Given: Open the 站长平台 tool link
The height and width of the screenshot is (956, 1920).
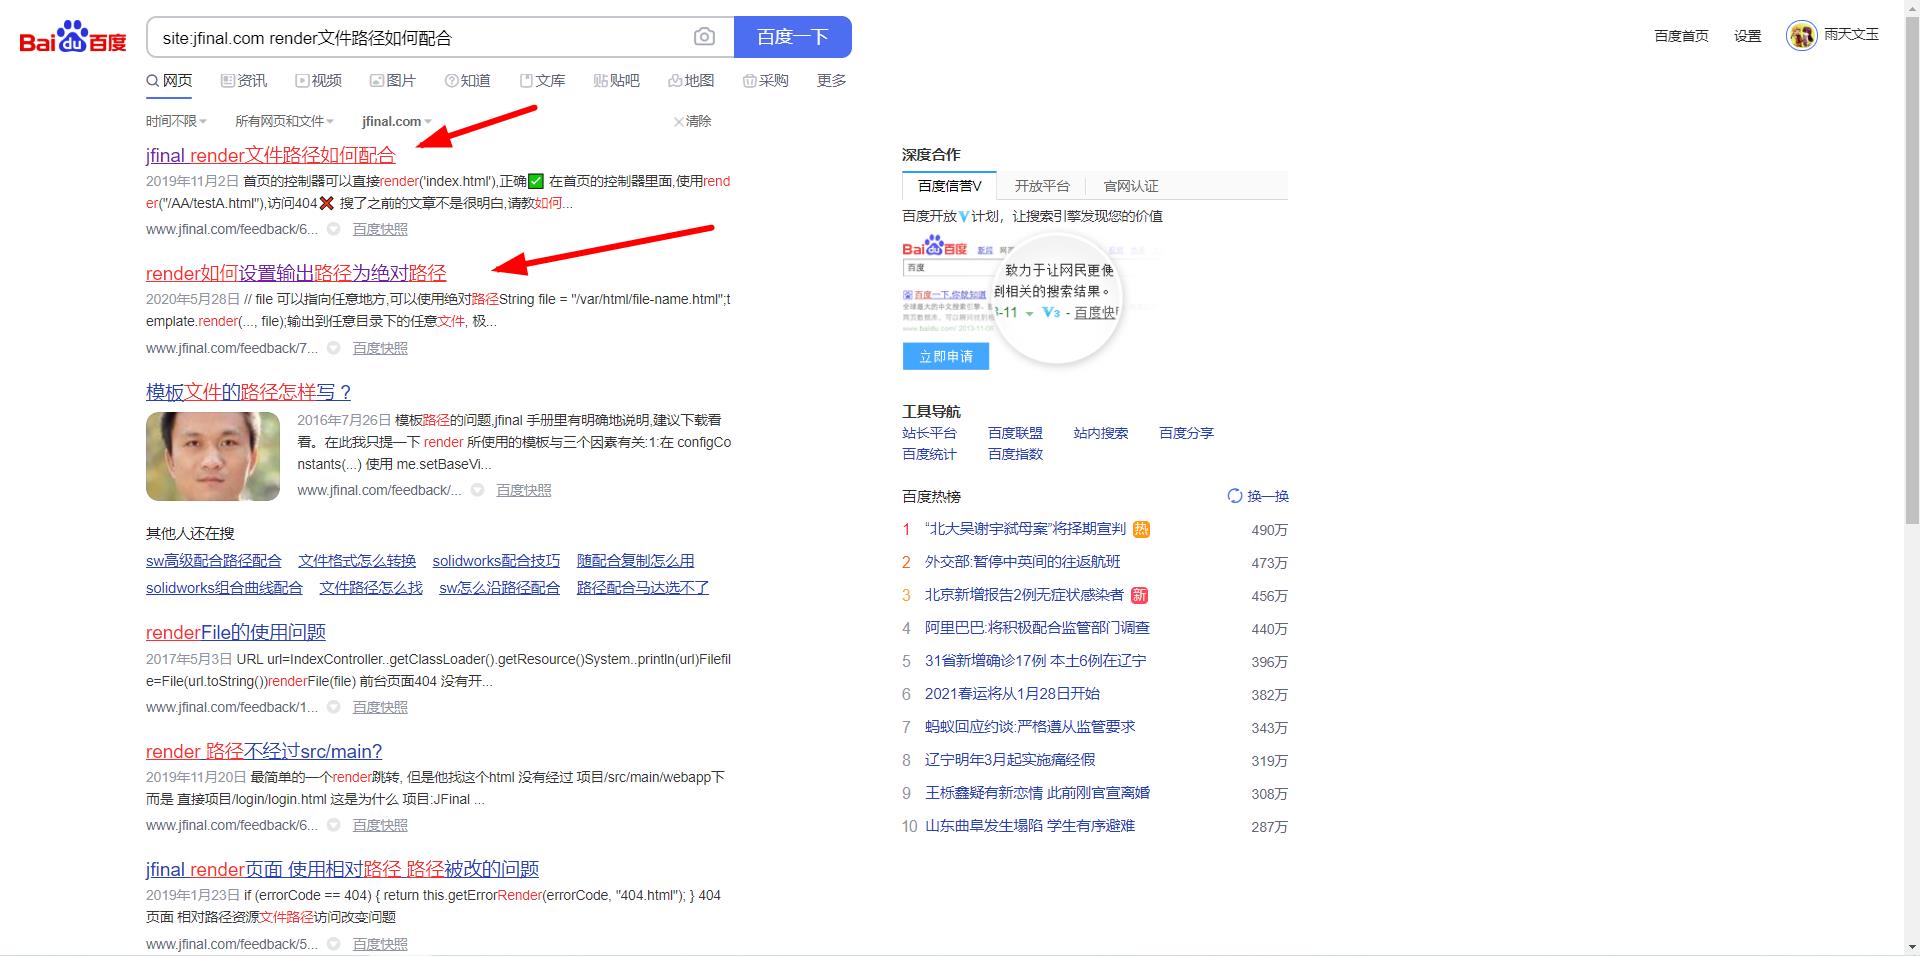Looking at the screenshot, I should tap(929, 433).
